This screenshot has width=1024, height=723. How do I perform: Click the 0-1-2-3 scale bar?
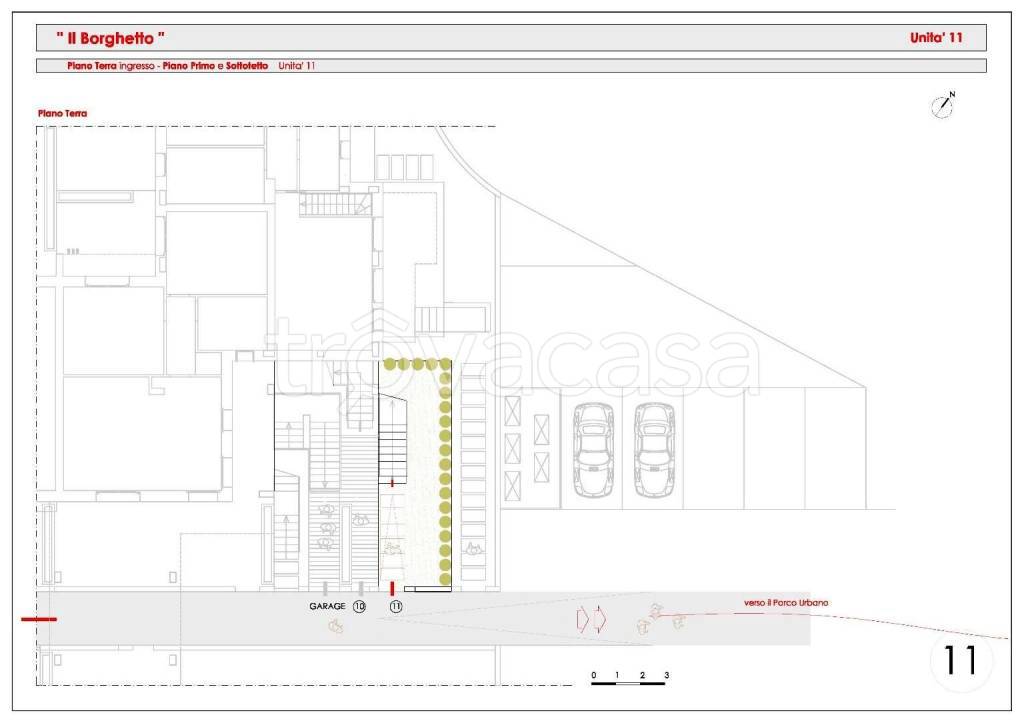(x=629, y=682)
